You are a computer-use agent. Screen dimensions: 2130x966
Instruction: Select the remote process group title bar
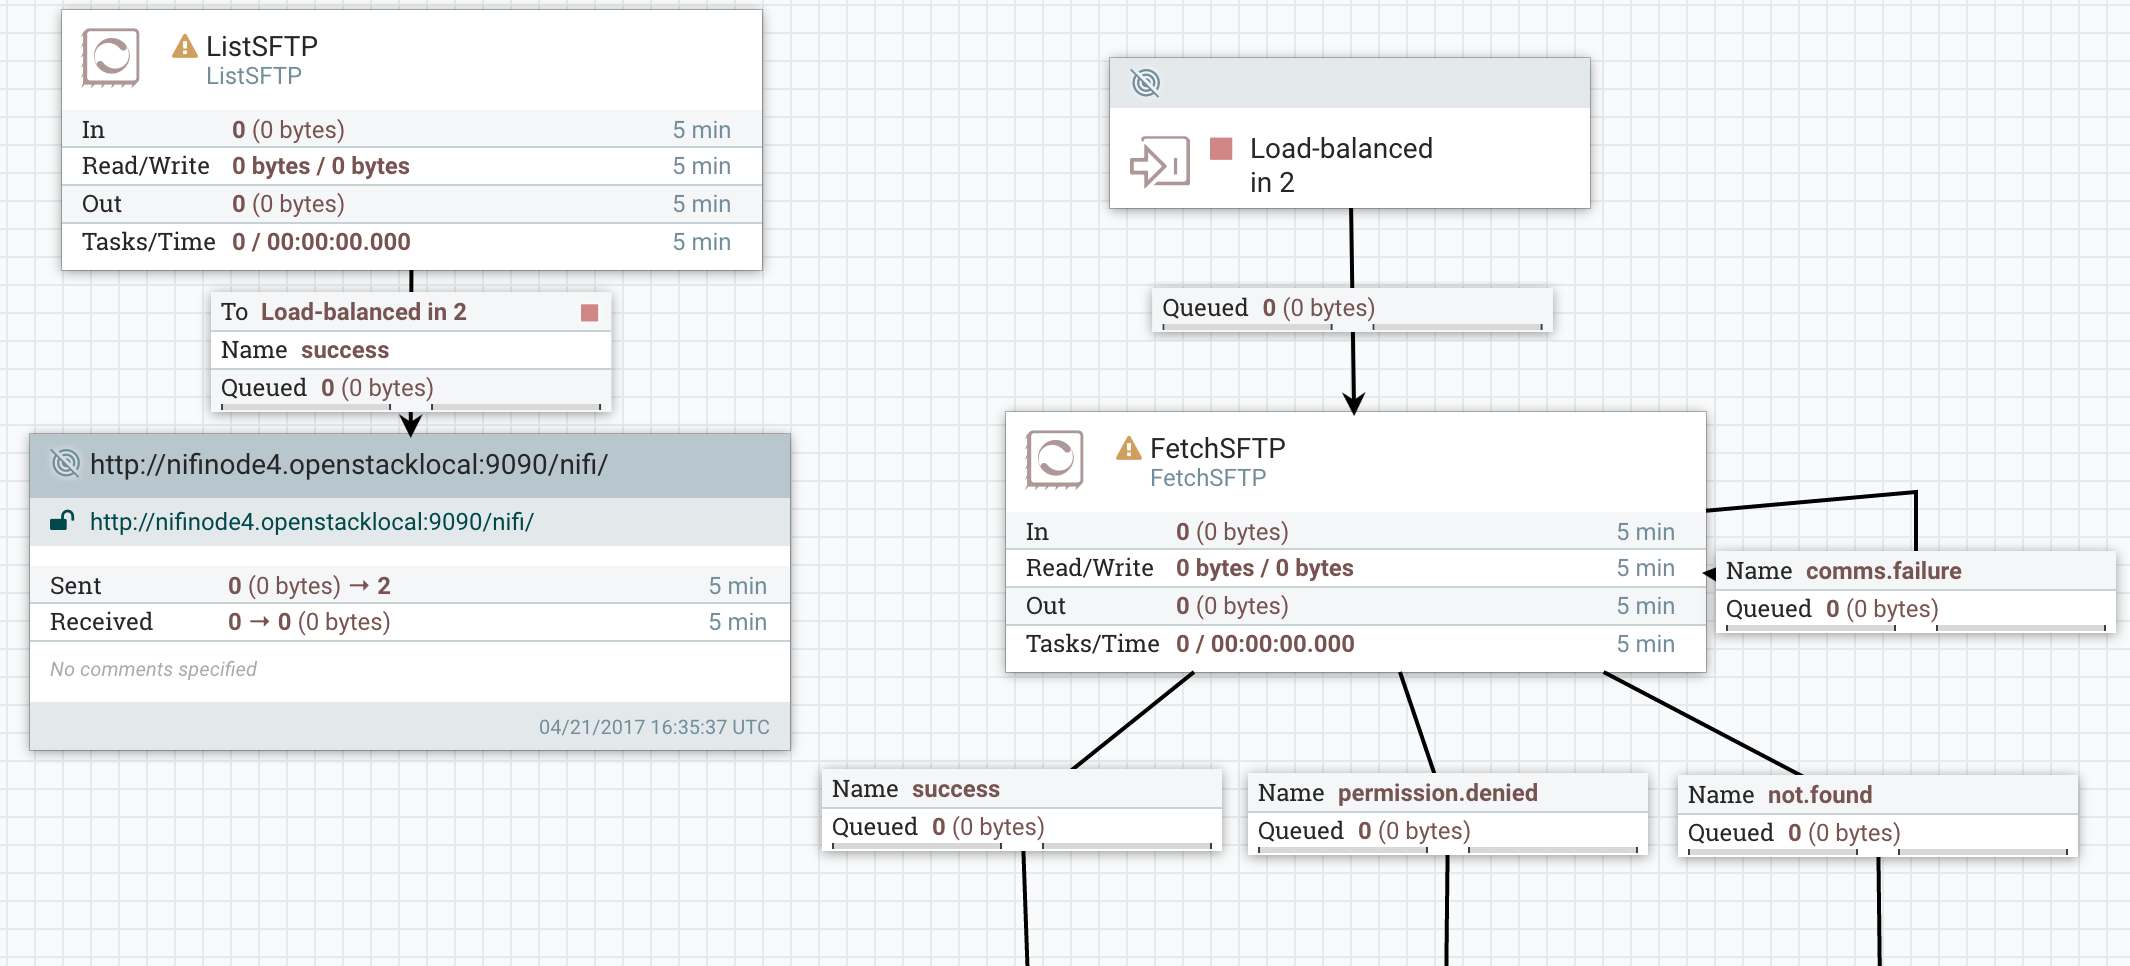410,465
